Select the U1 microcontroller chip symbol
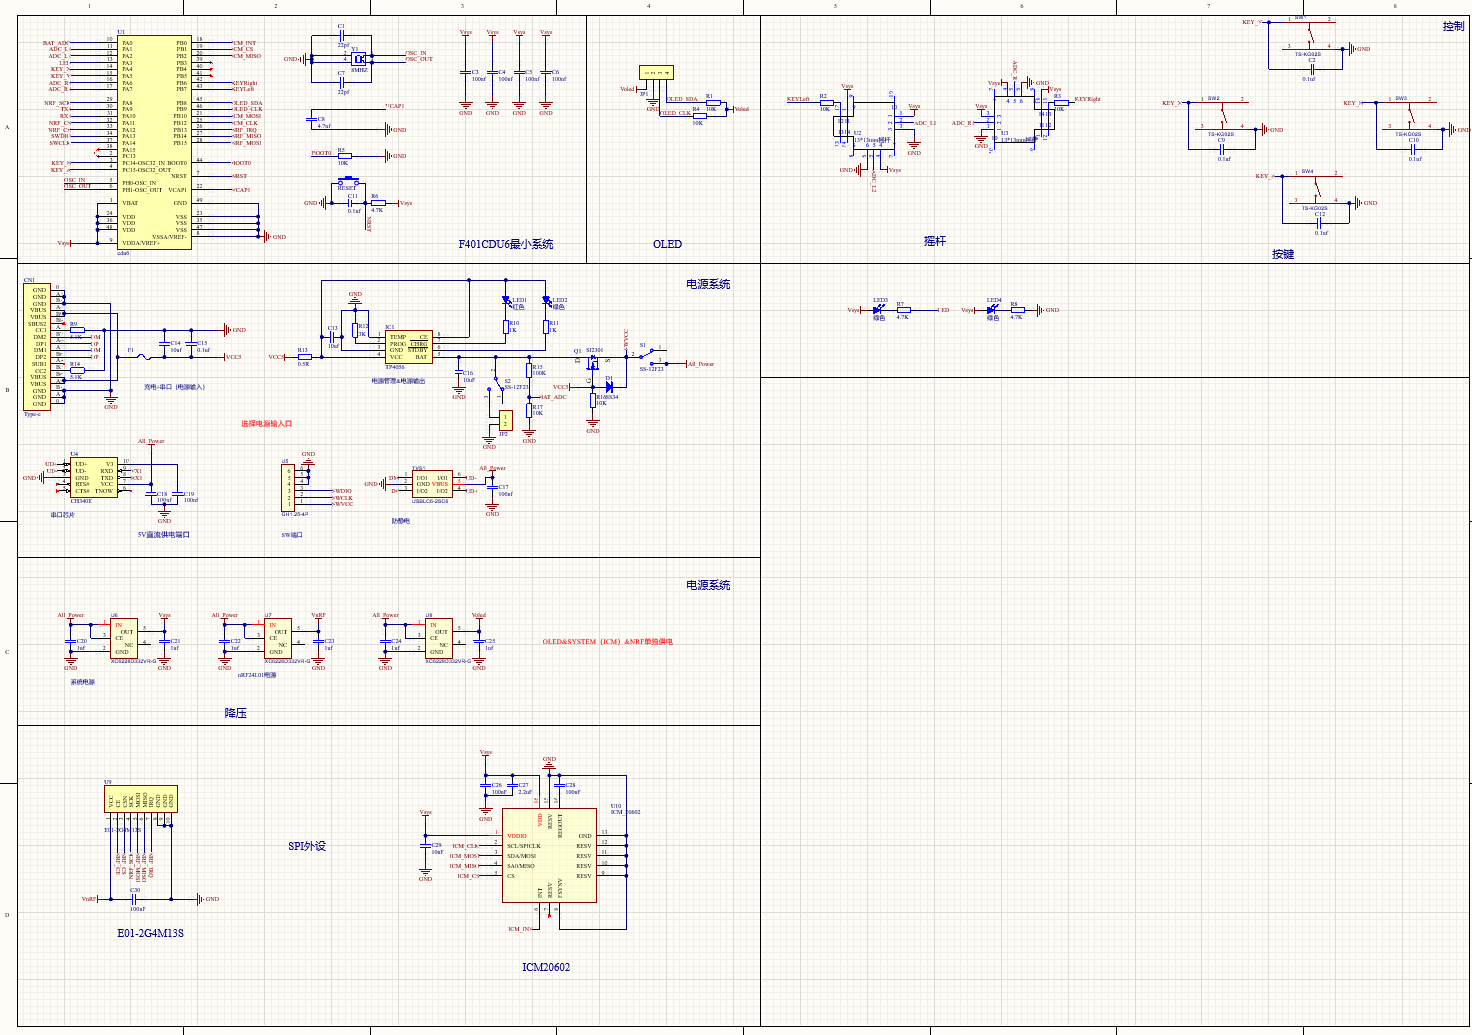This screenshot has height=1035, width=1472. click(155, 143)
